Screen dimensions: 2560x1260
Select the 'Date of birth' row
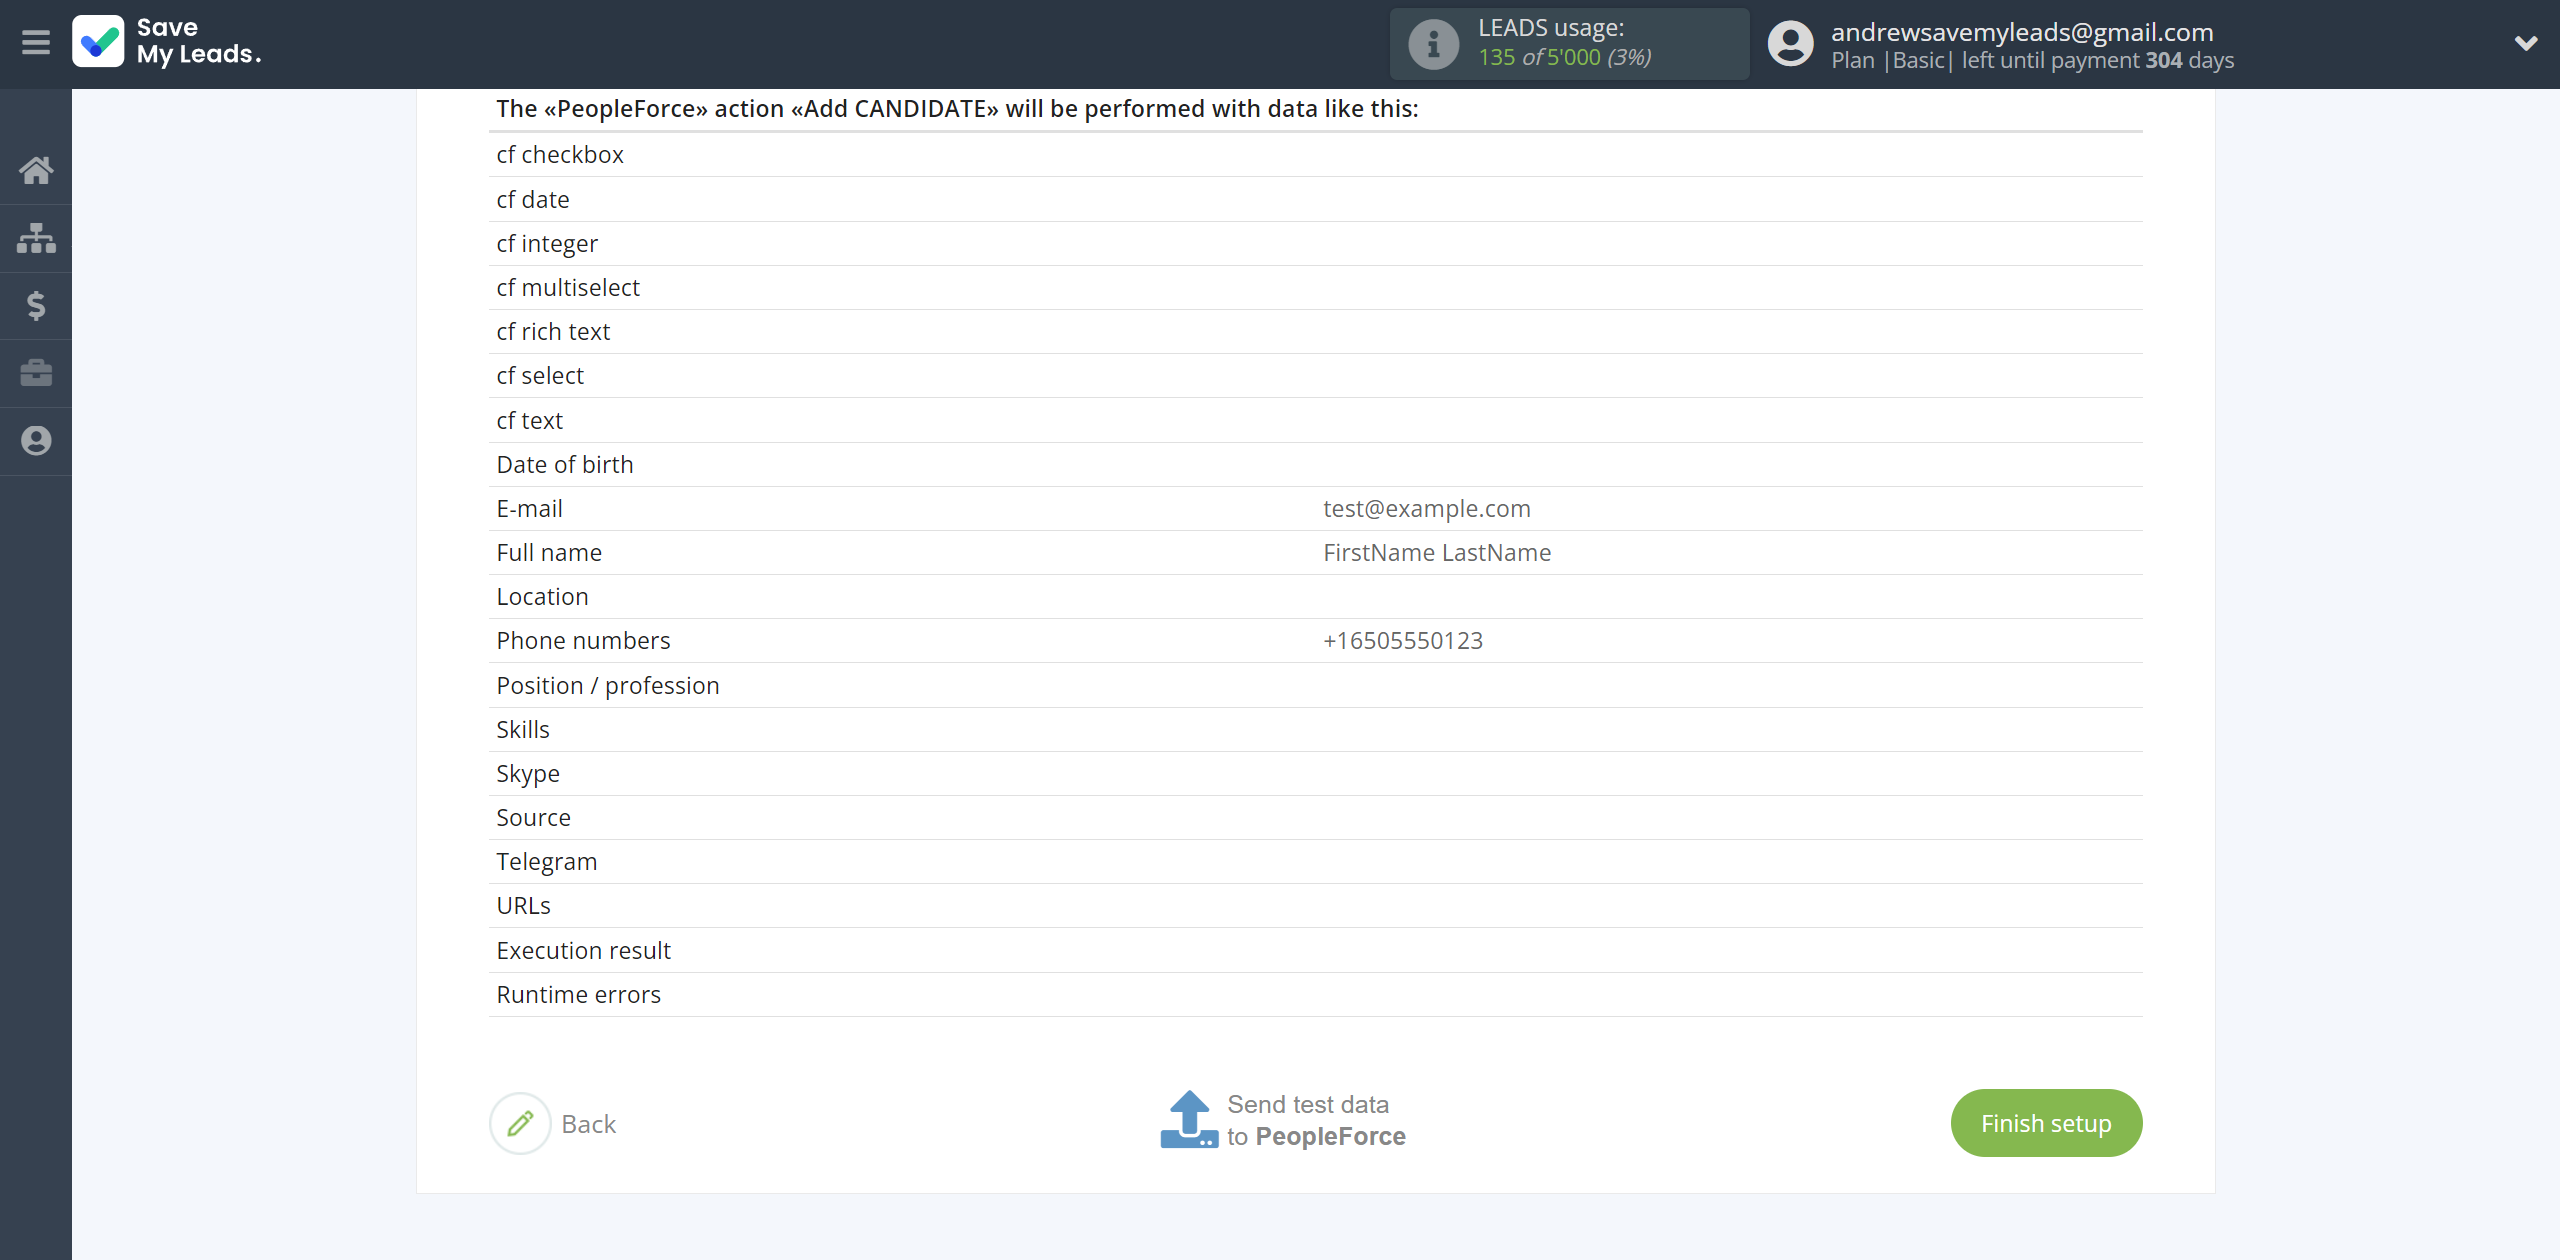click(1315, 464)
